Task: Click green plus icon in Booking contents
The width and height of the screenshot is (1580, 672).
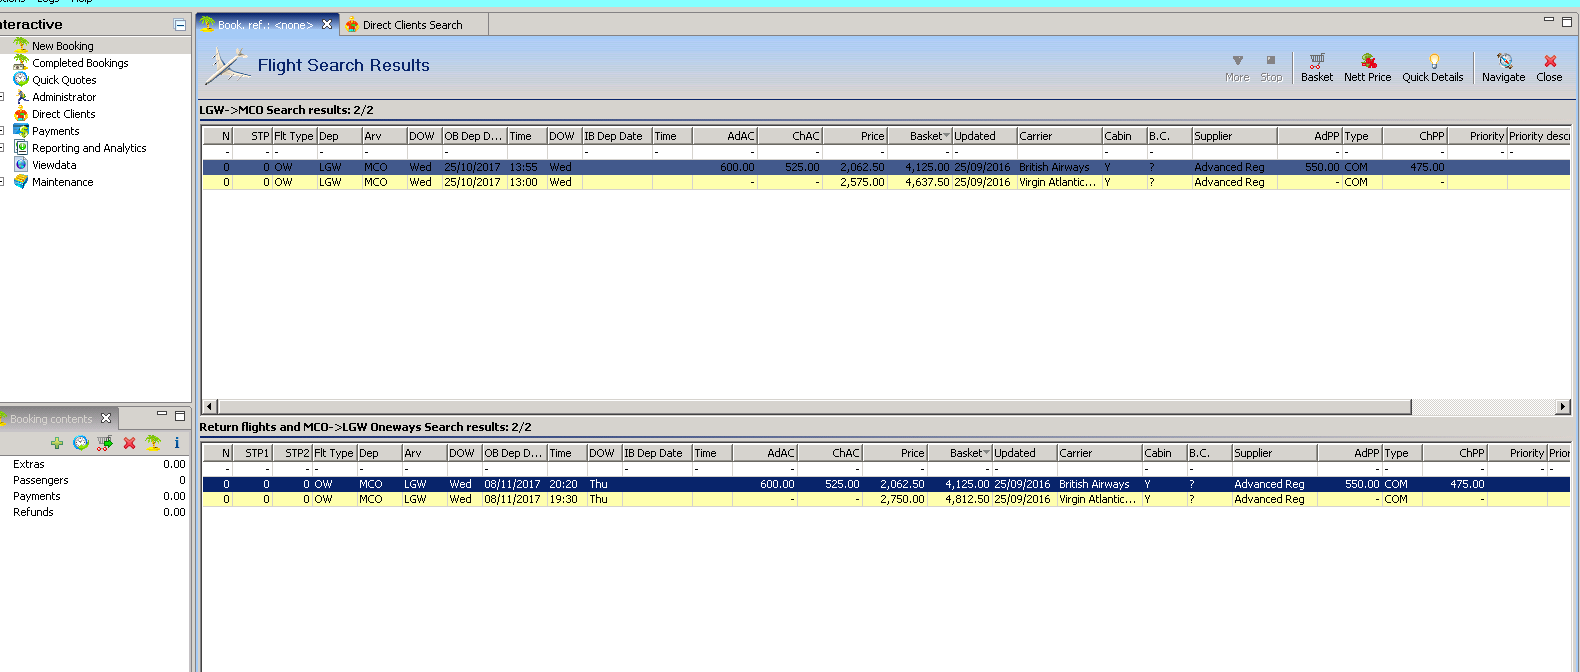Action: point(57,443)
